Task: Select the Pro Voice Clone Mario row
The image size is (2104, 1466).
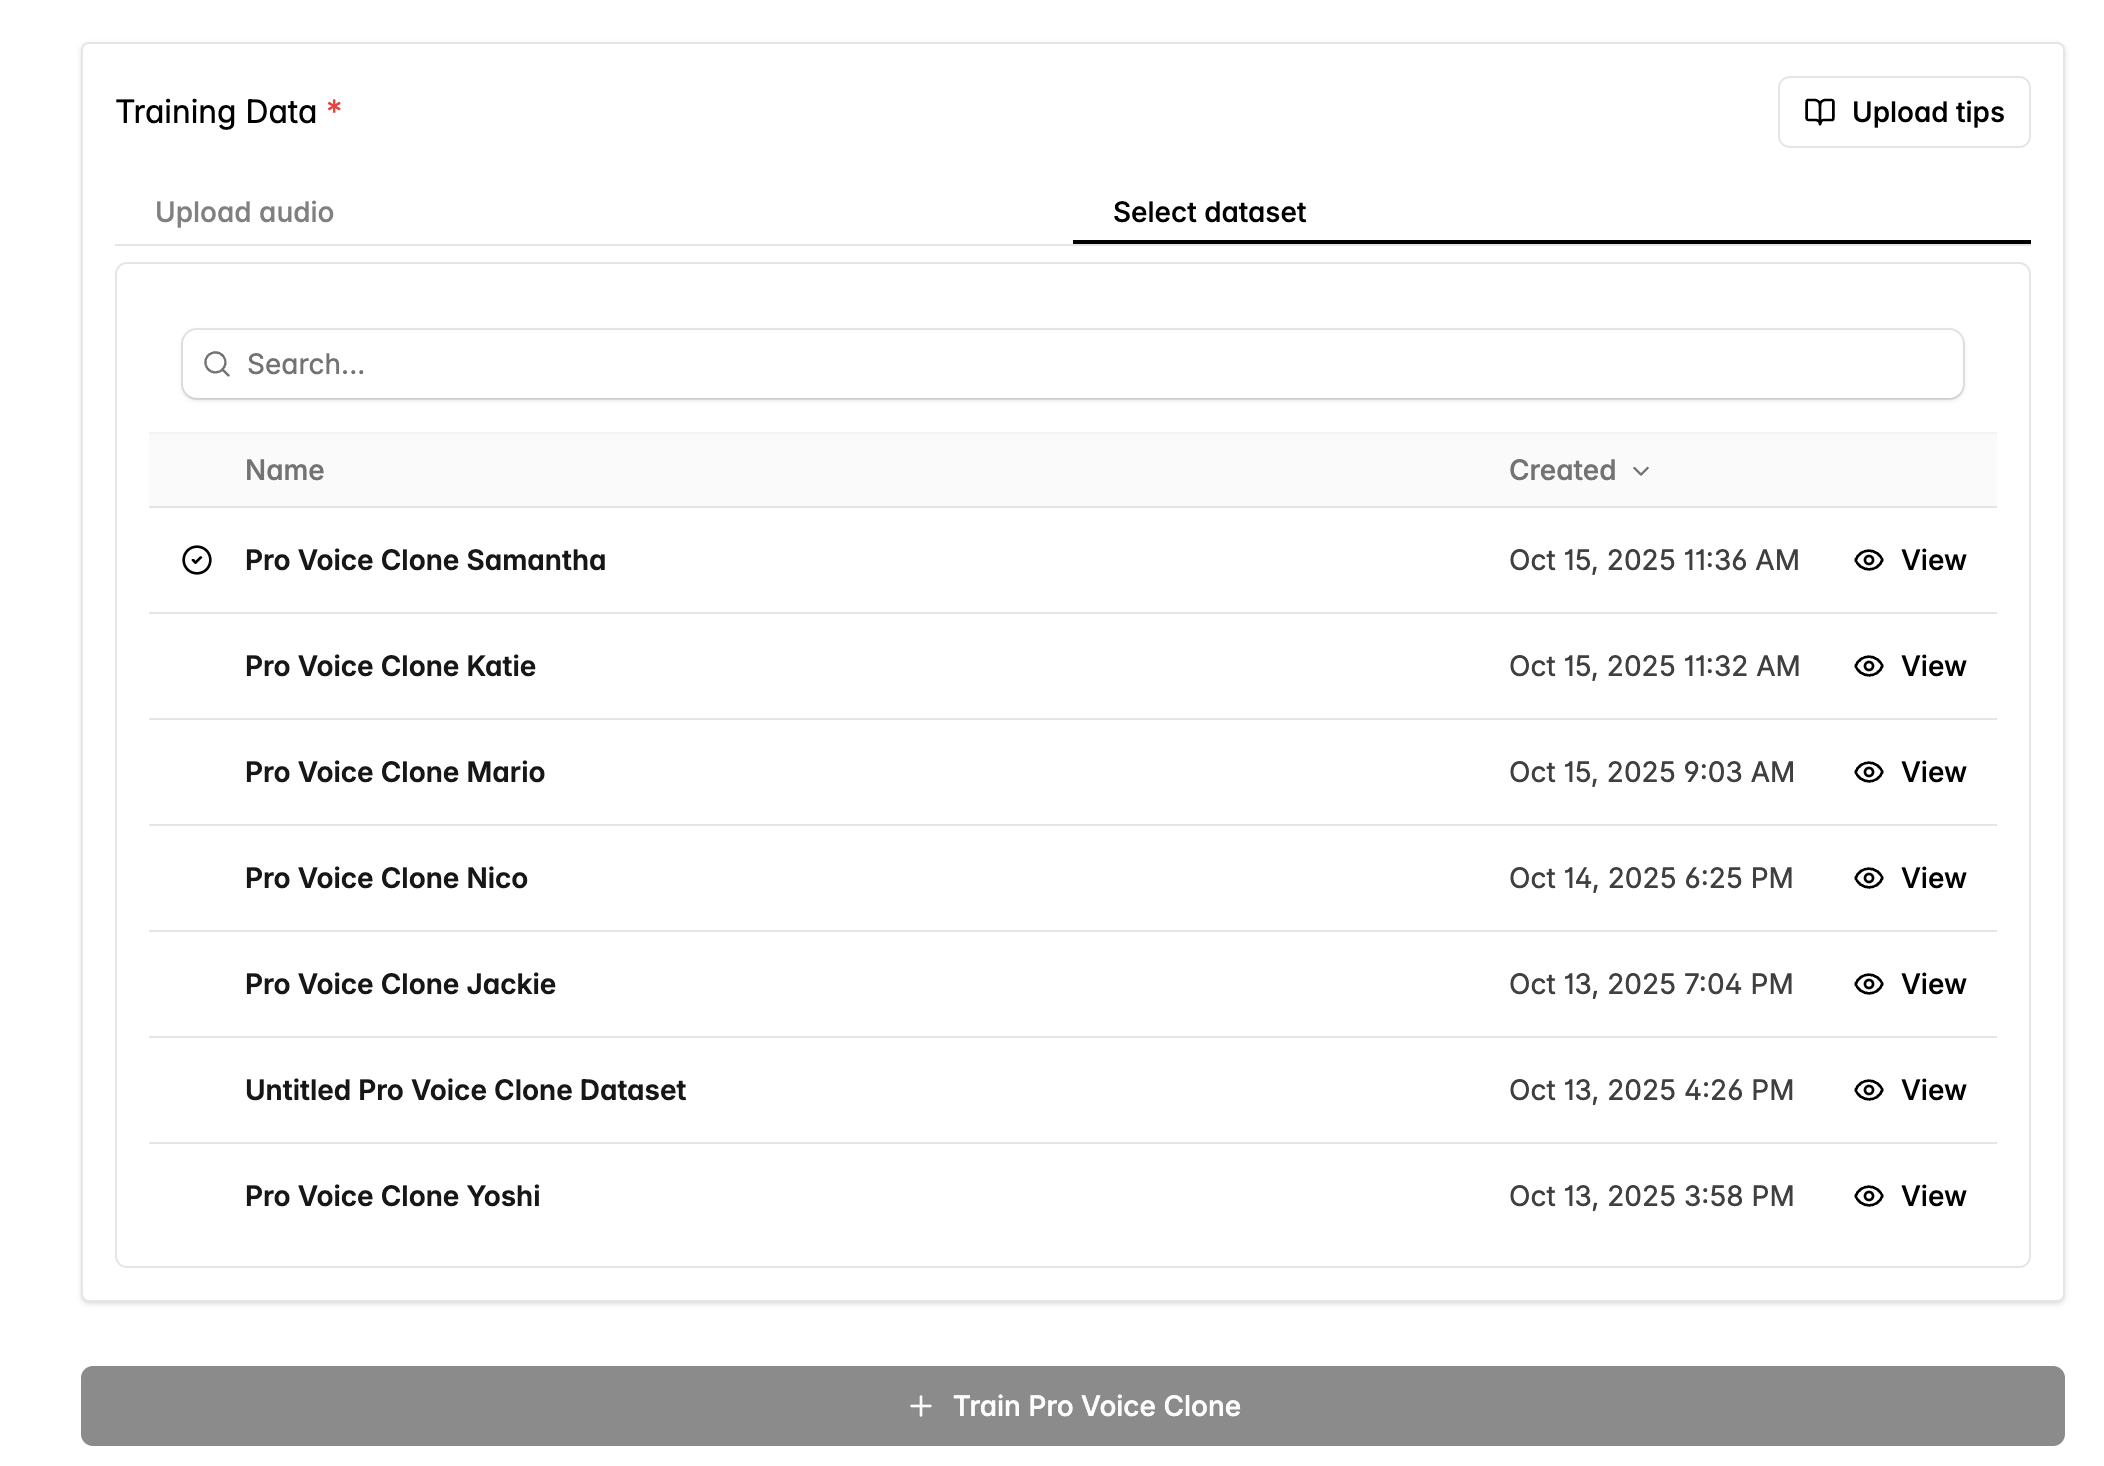Action: pos(395,772)
